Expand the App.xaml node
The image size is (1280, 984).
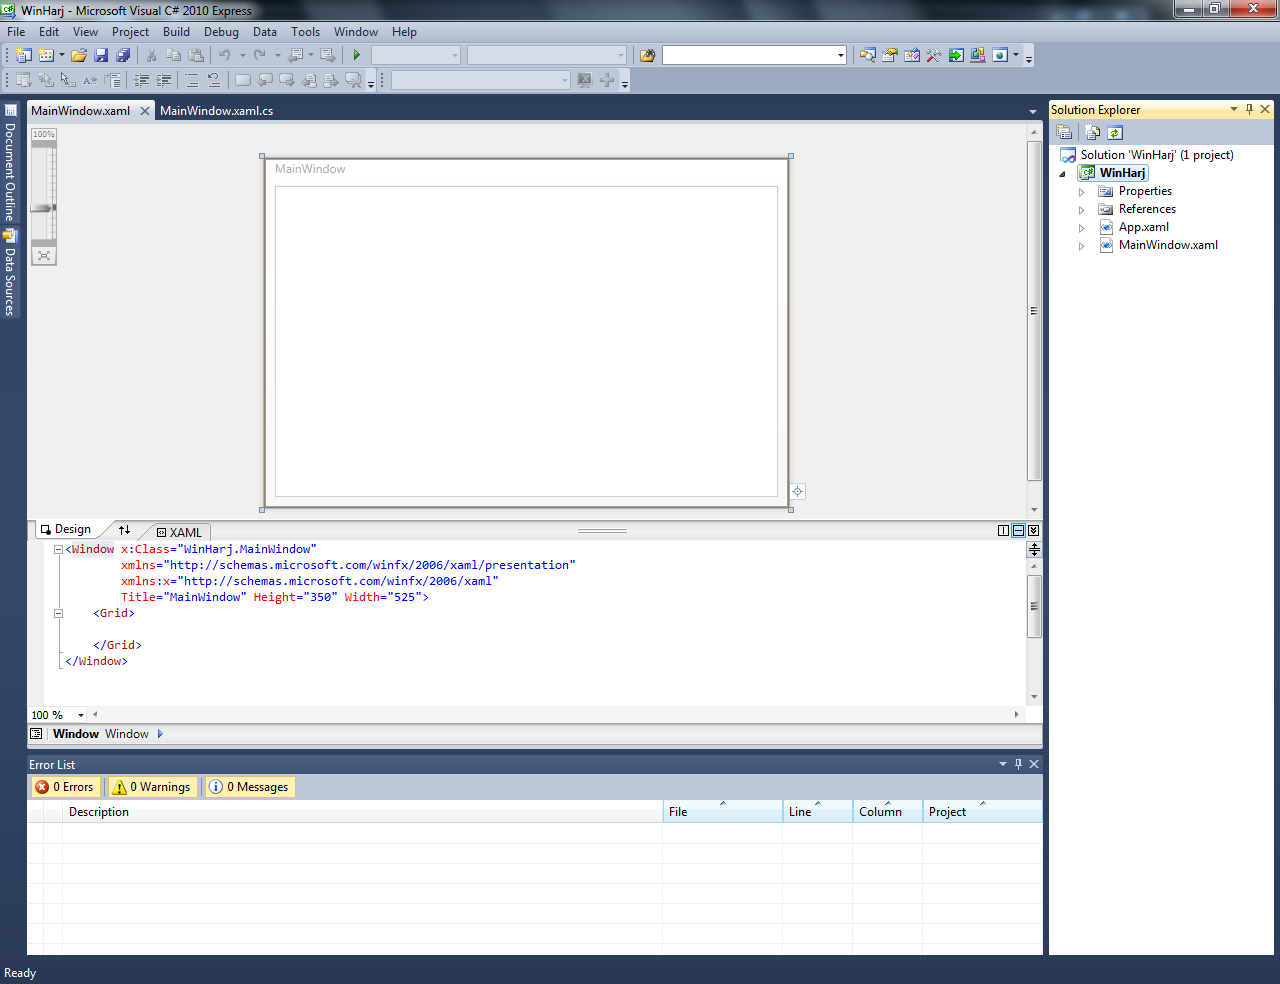[1081, 228]
